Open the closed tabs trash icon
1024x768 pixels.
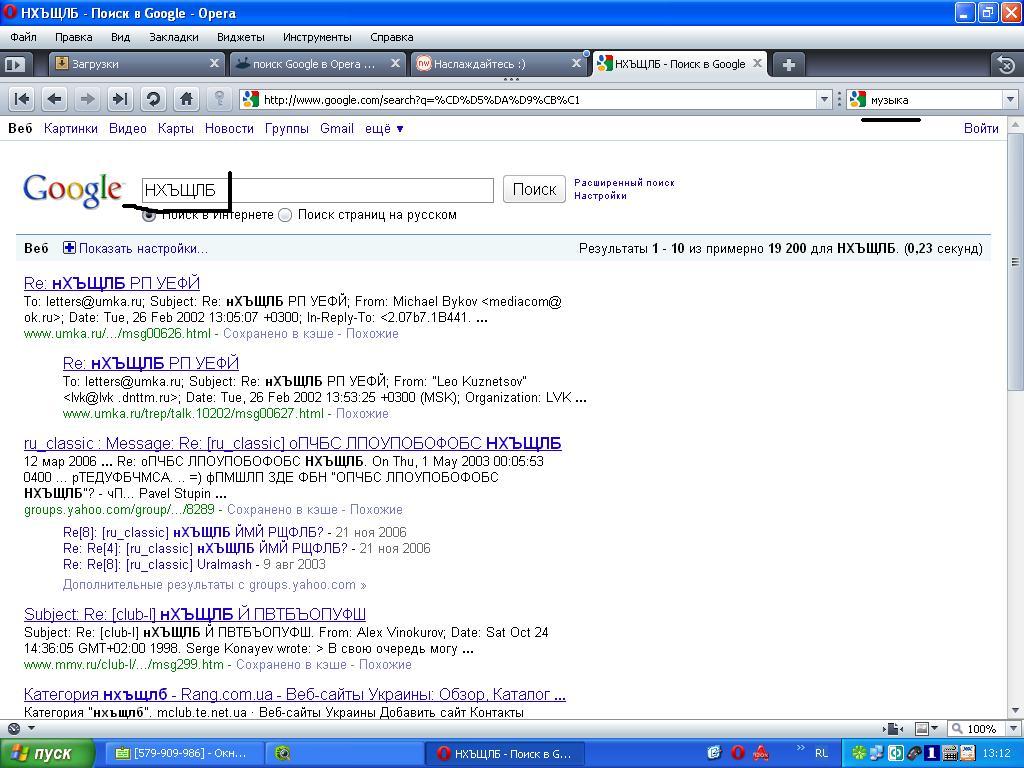point(1006,64)
